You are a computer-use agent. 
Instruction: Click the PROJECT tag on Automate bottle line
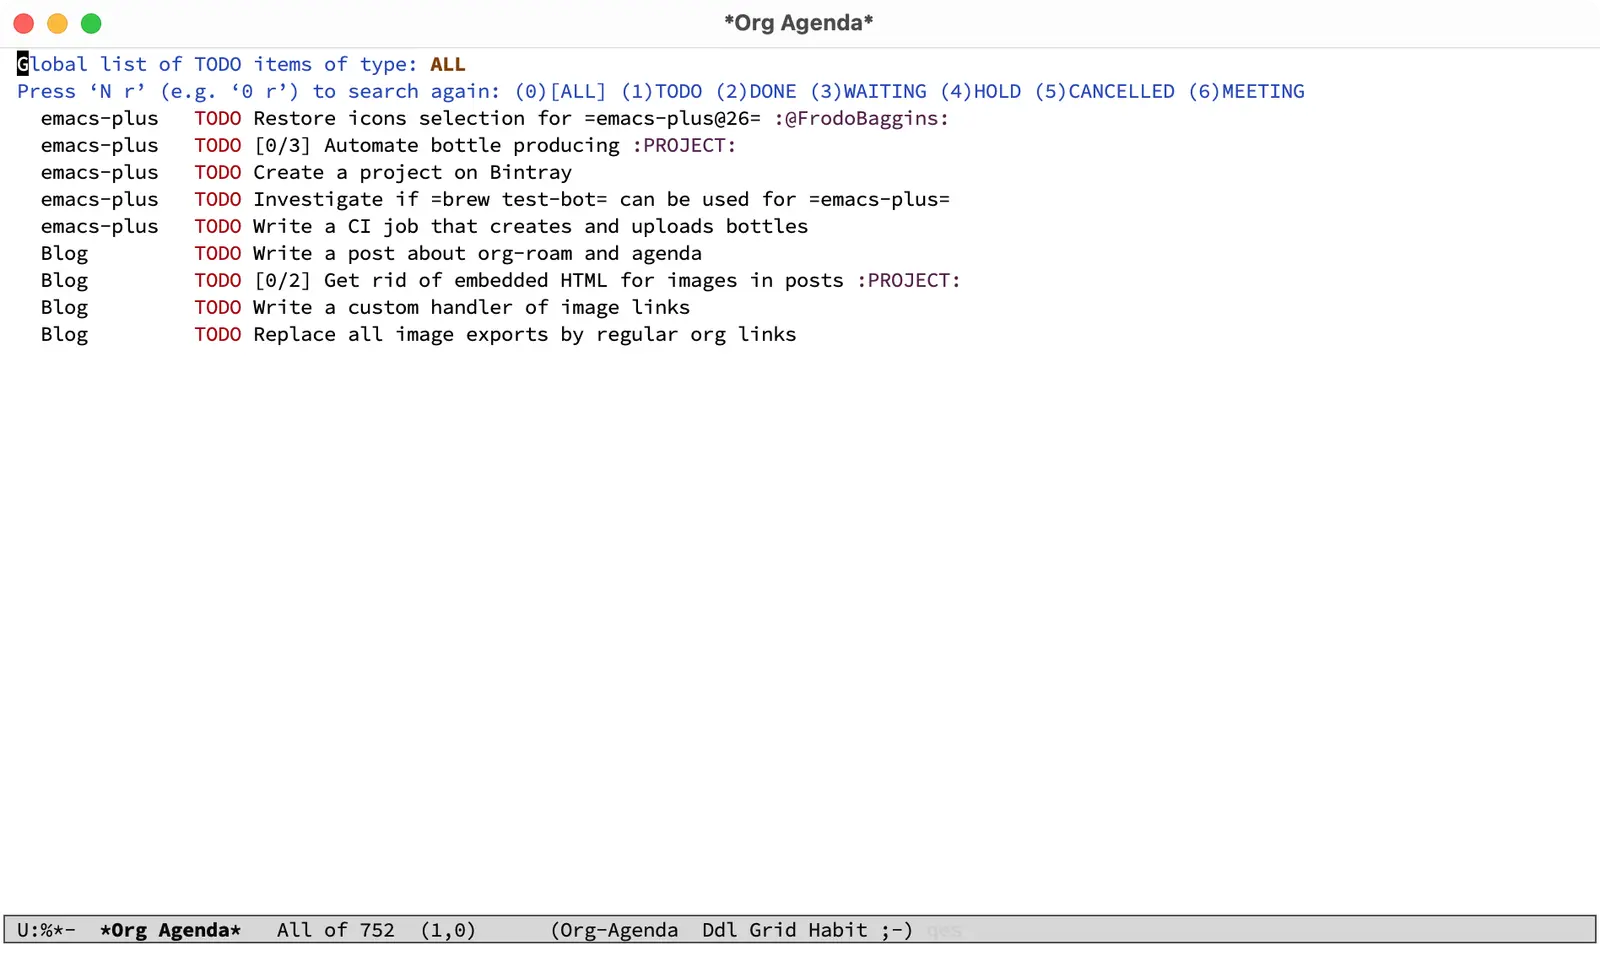pos(684,146)
